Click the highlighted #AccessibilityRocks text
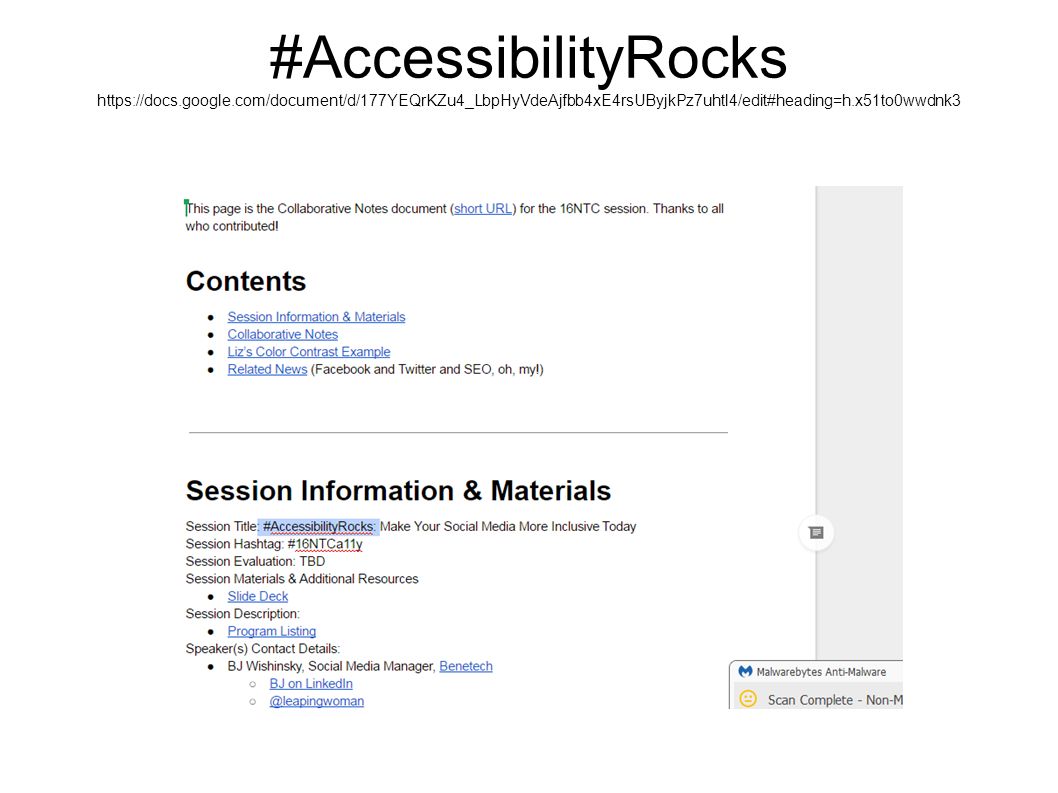Viewport: 1058px width, 793px height. point(318,526)
